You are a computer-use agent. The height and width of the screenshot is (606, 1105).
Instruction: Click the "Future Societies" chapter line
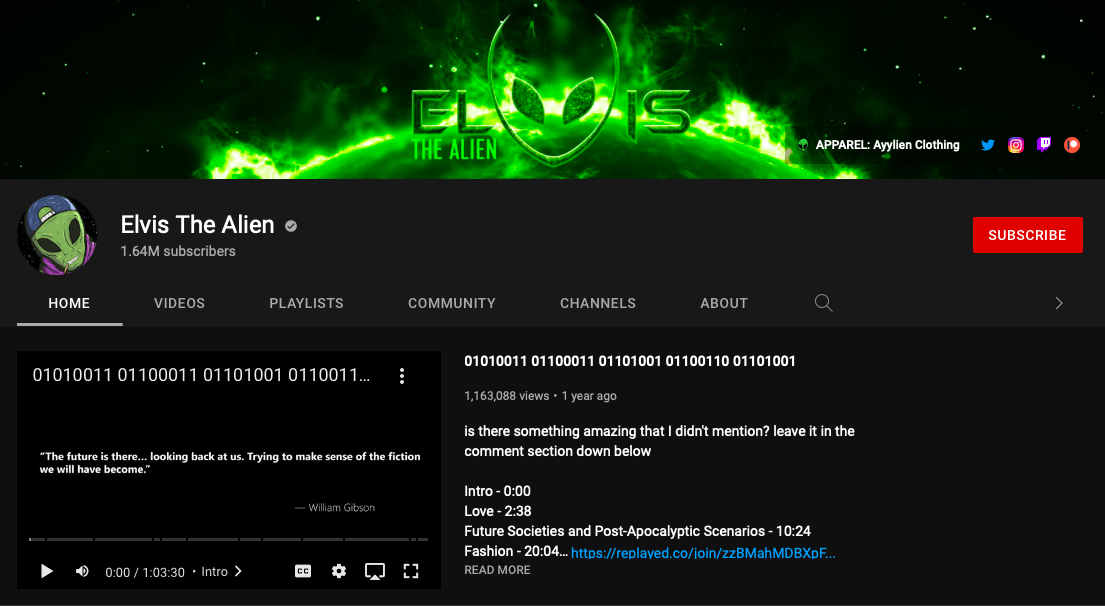637,531
